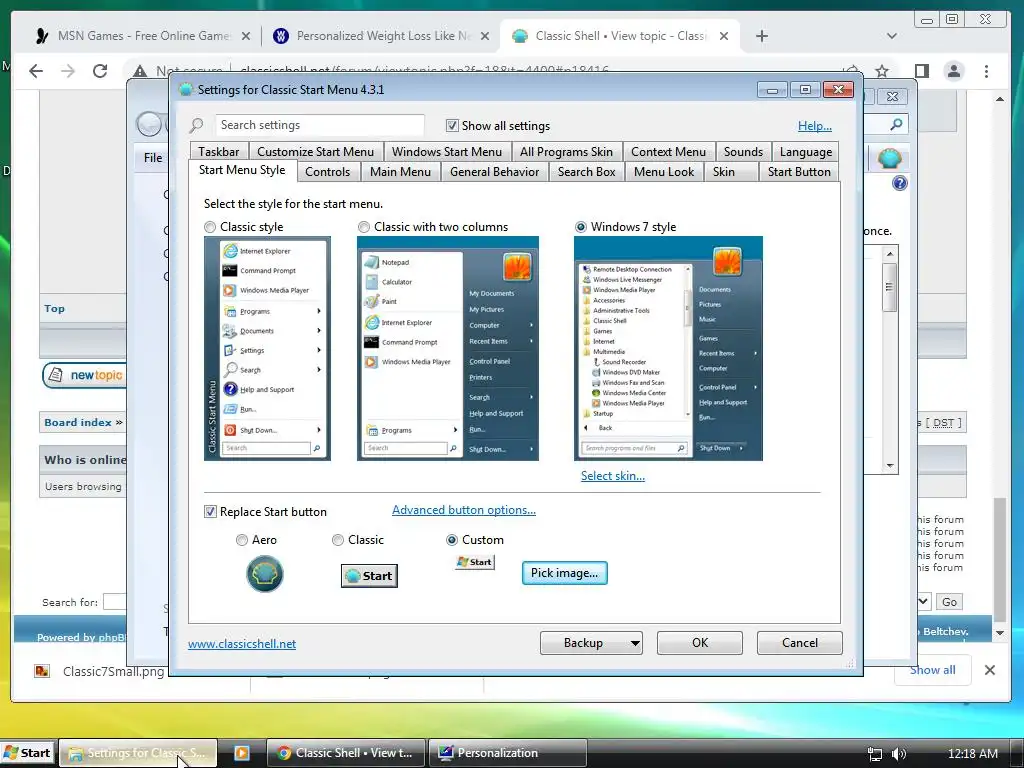Click the Windows Start button on taskbar
Screen dimensions: 1024x768
(x=27, y=753)
